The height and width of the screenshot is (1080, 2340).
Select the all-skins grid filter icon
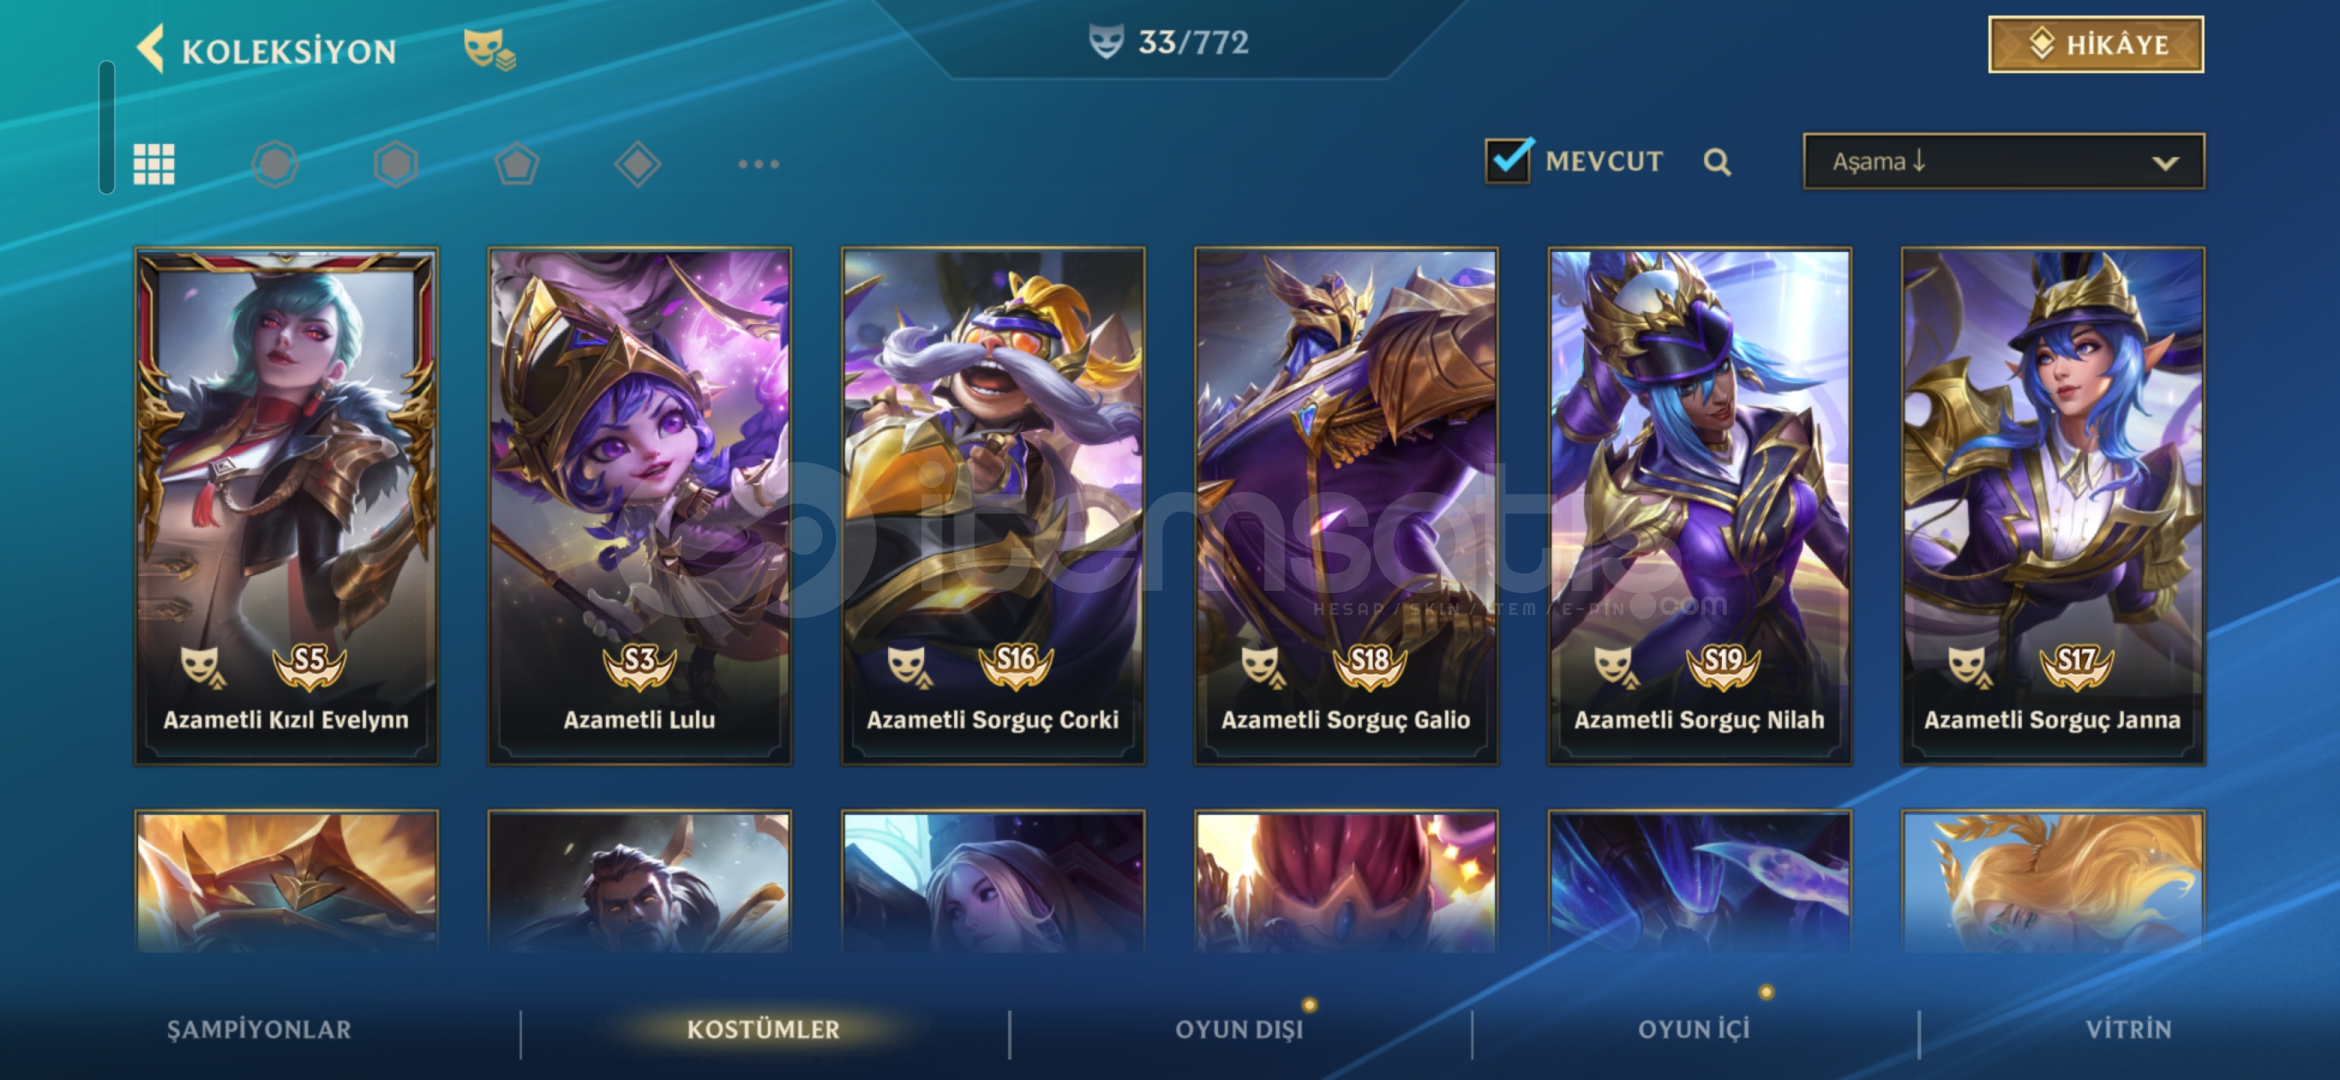click(x=154, y=164)
